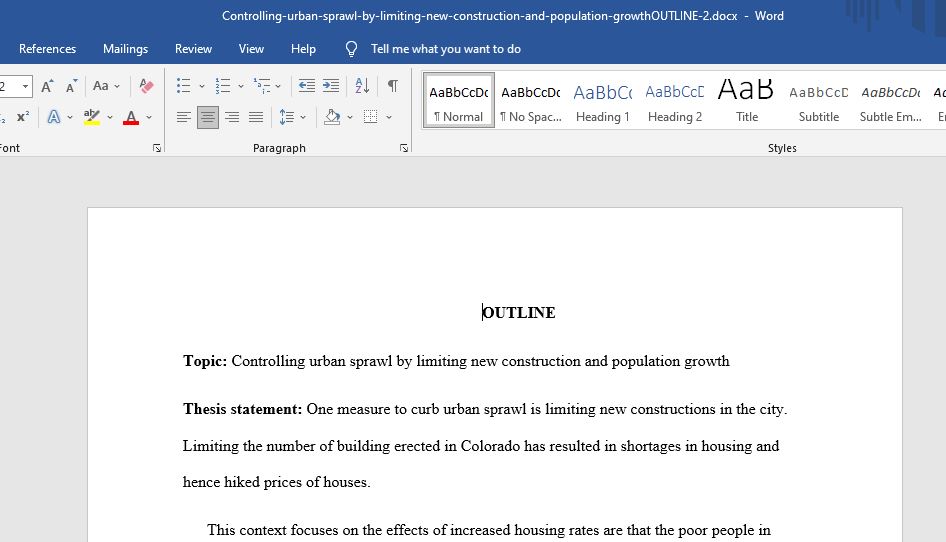Apply the Normal style

[459, 100]
